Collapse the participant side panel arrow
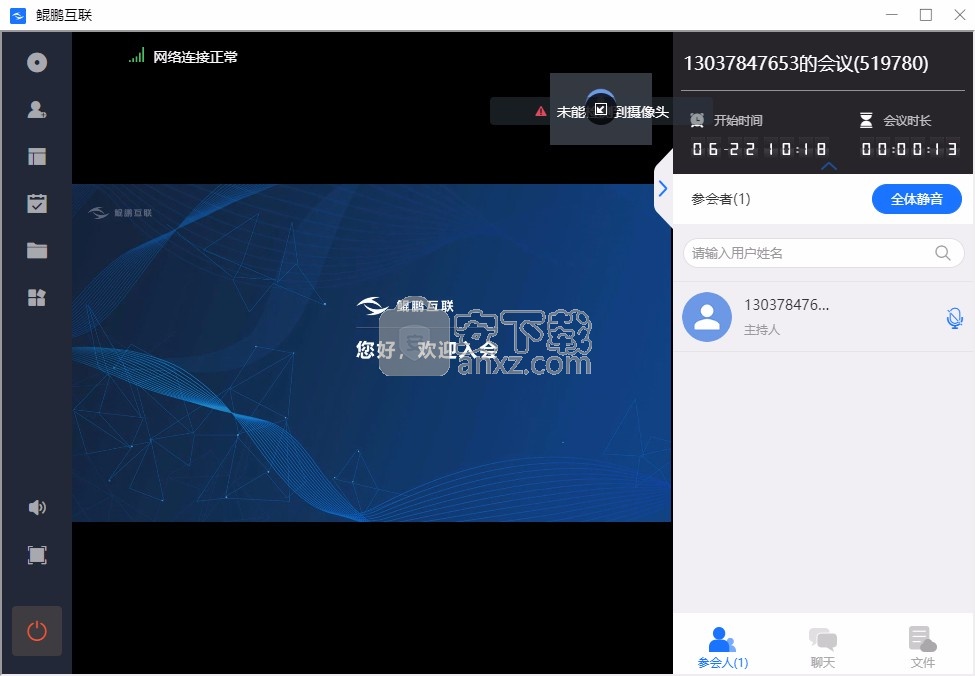The width and height of the screenshot is (975, 676). tap(663, 188)
